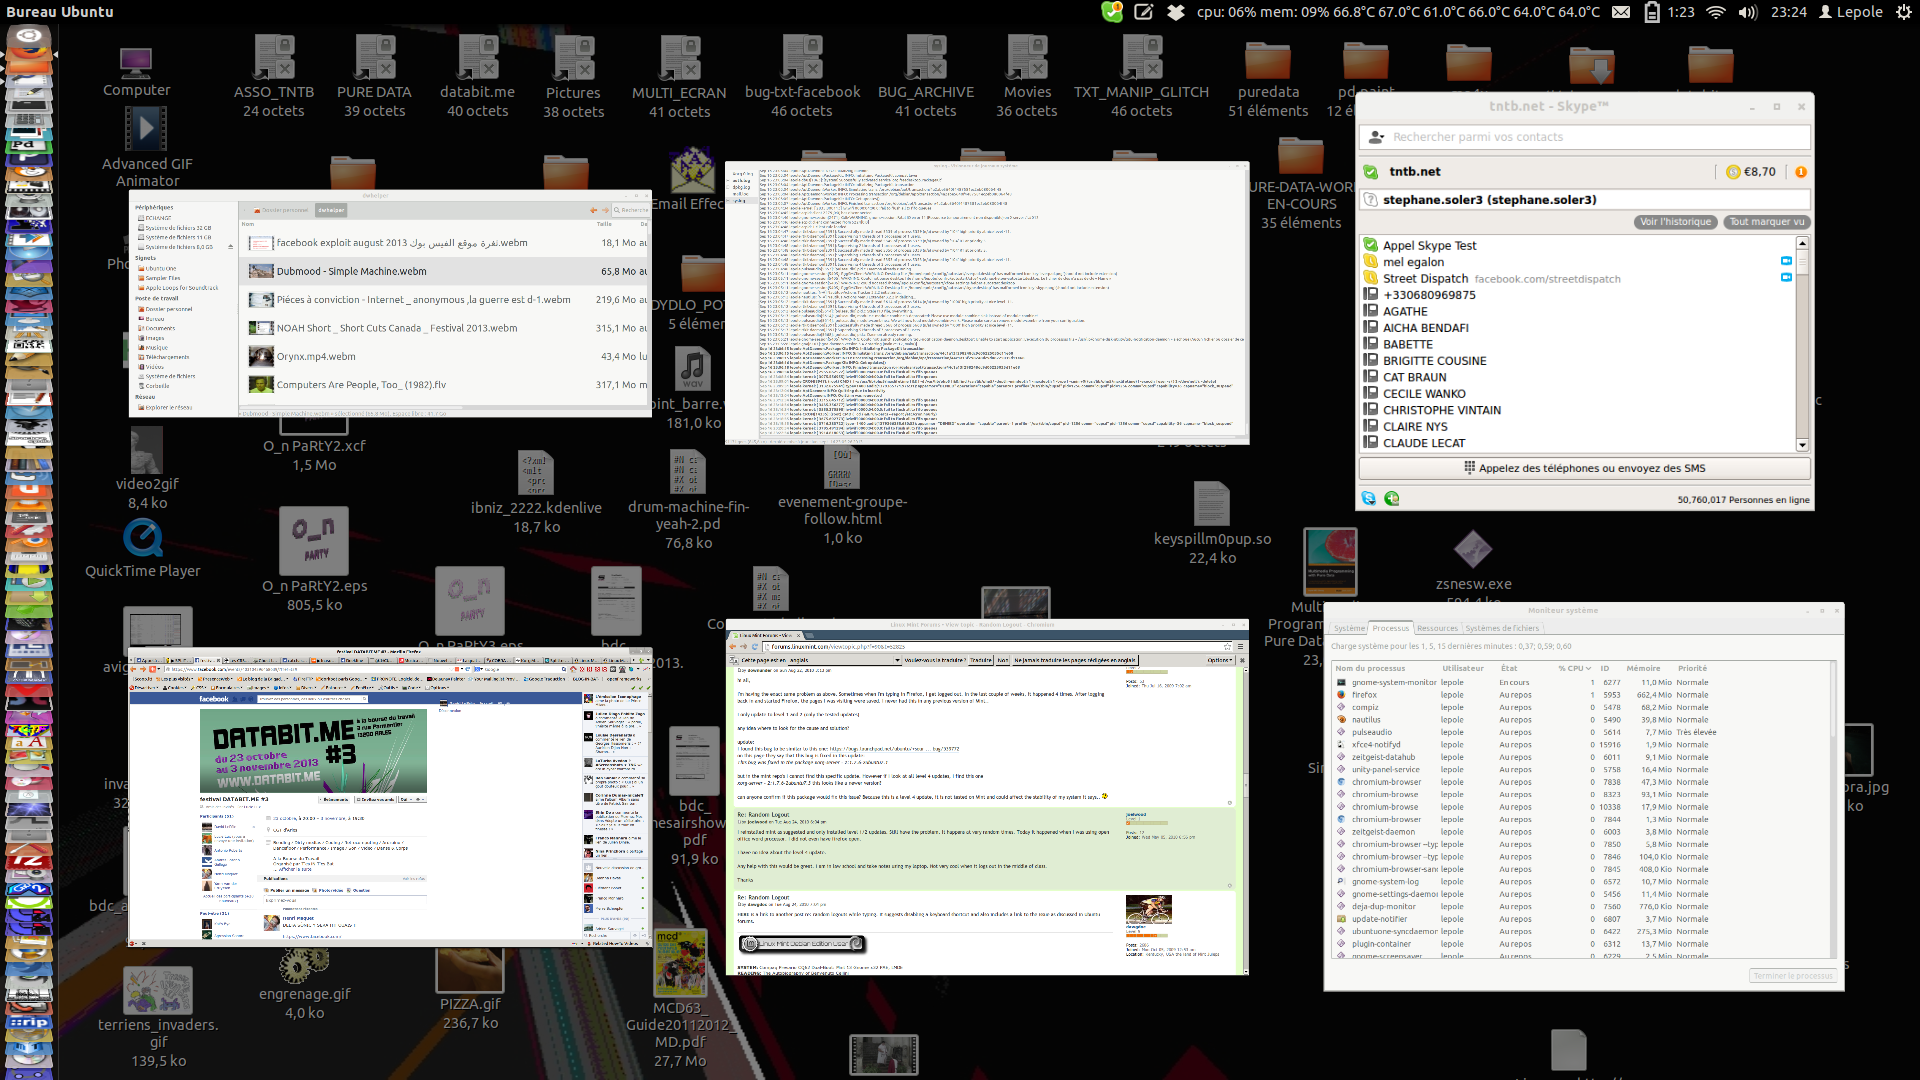Switch to the Systèmes de fichiers tab
This screenshot has width=1920, height=1080.
pos(1502,628)
